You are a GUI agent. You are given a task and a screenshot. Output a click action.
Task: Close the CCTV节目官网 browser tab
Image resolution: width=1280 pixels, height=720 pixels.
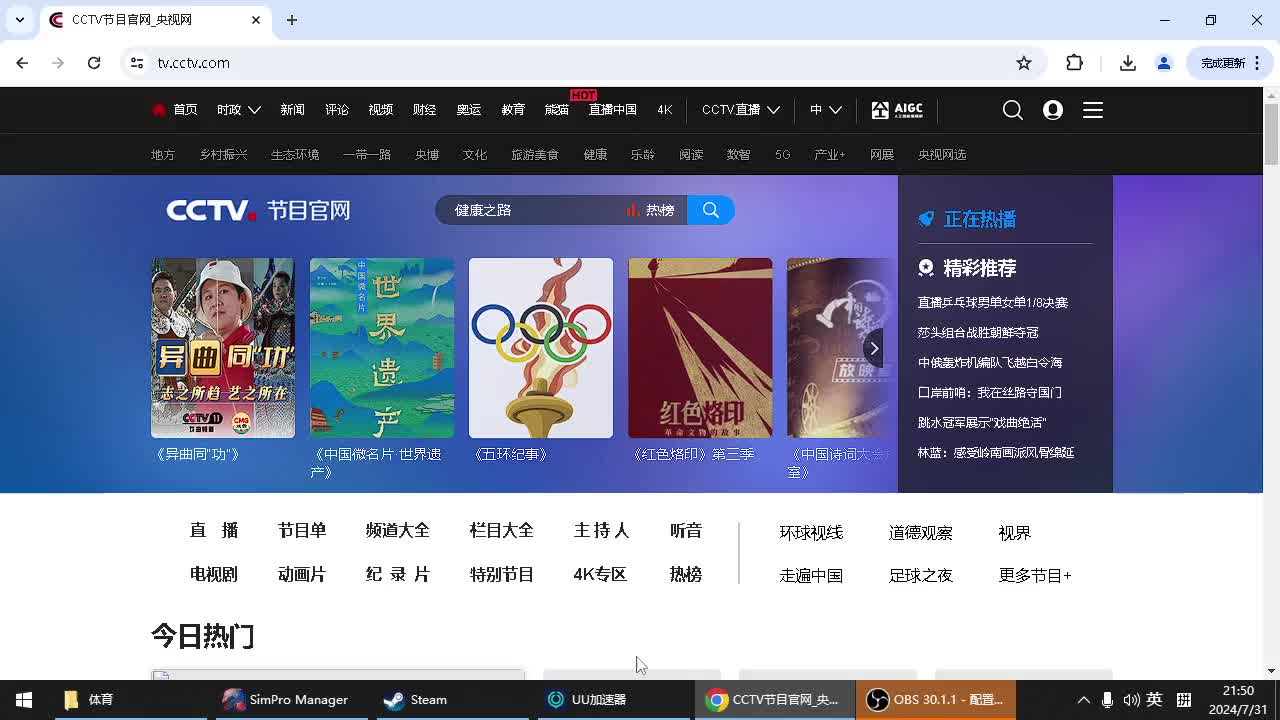pos(256,20)
